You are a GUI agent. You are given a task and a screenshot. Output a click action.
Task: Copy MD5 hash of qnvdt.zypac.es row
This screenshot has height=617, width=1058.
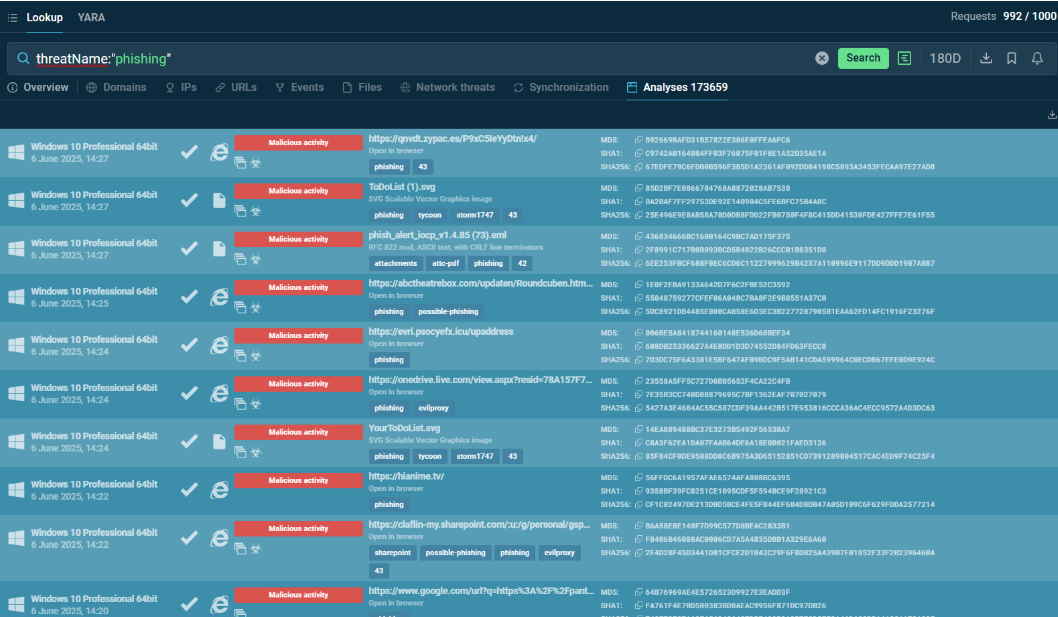click(638, 140)
